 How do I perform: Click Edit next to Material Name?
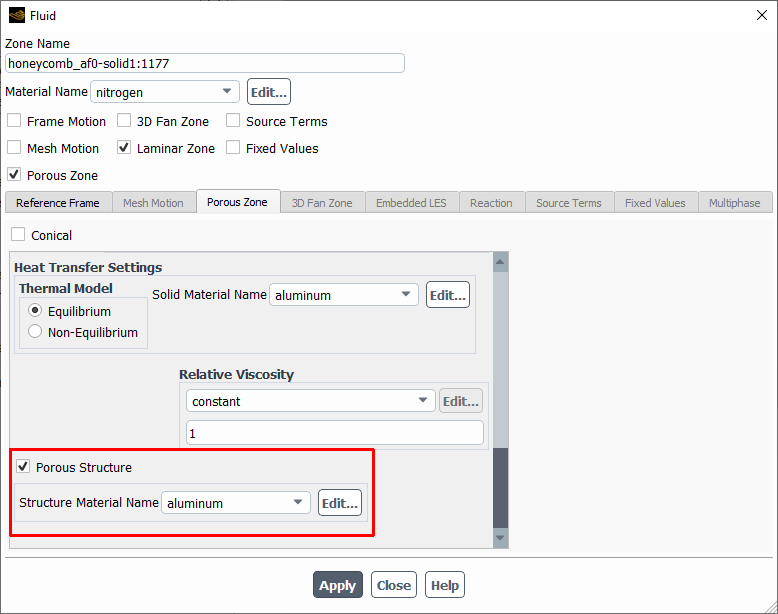[x=268, y=92]
